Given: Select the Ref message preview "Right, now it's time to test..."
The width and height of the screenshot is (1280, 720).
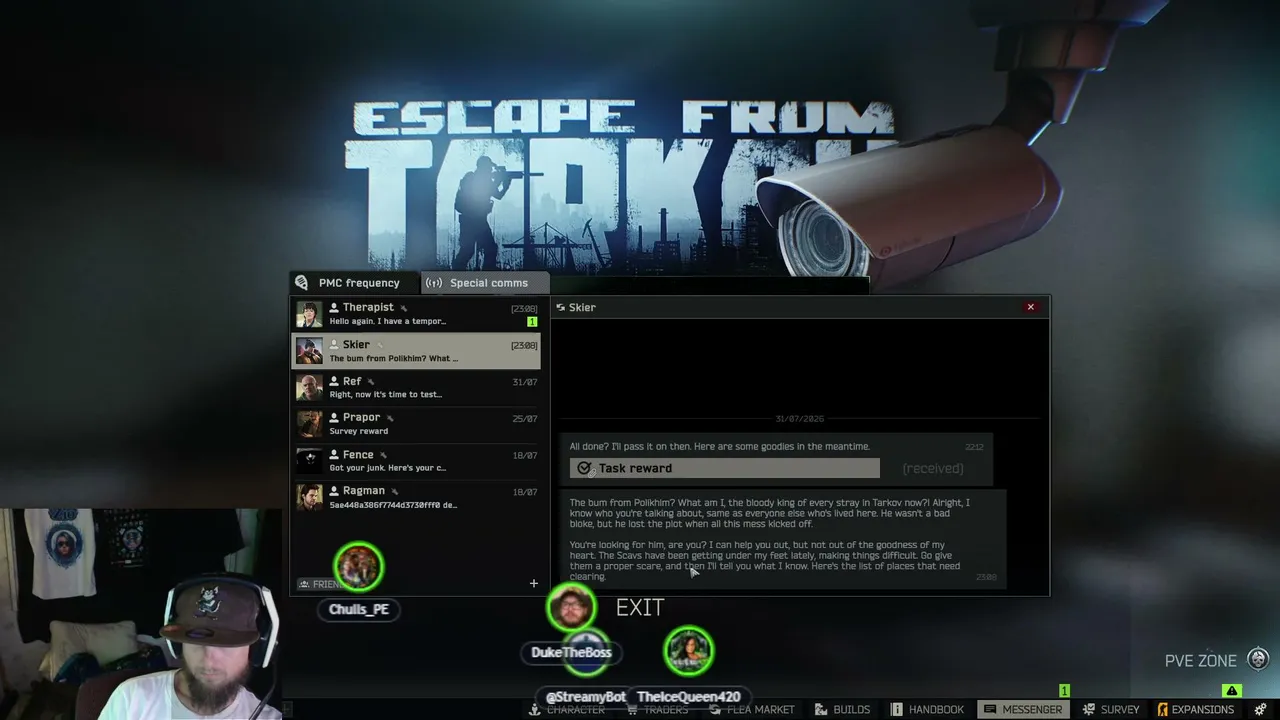Looking at the screenshot, I should [x=386, y=395].
